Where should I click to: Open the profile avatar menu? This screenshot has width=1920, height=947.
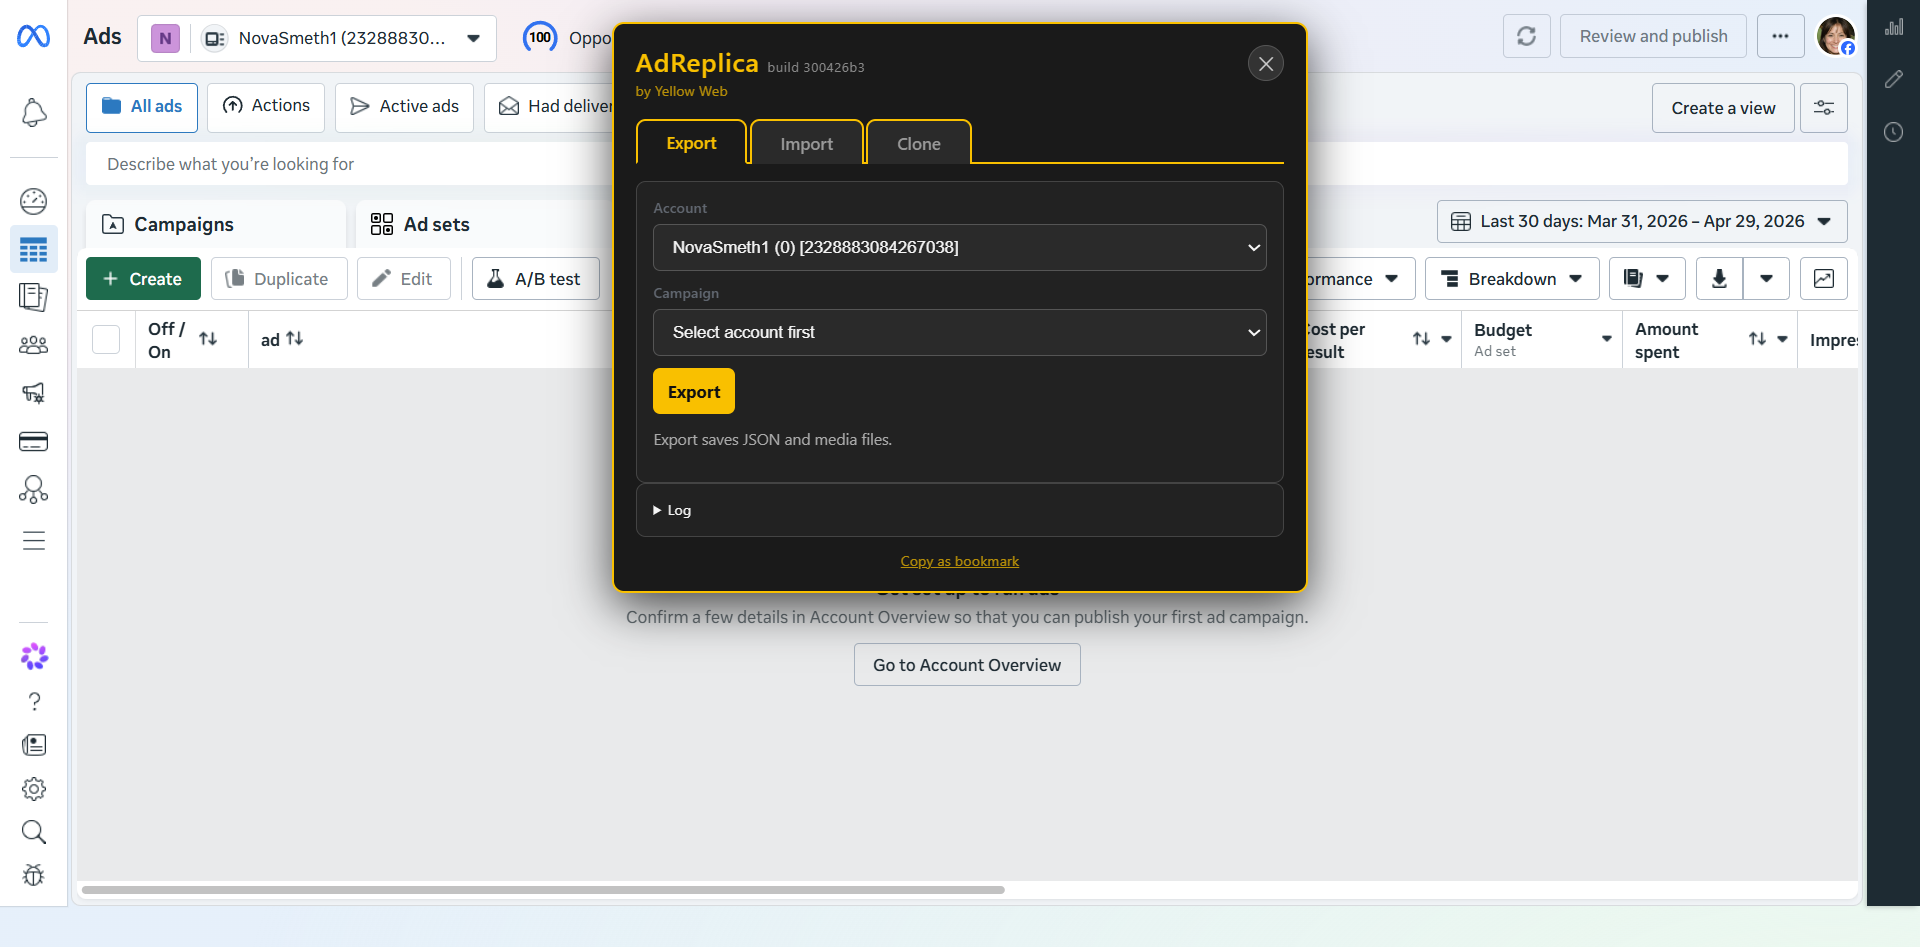point(1836,36)
